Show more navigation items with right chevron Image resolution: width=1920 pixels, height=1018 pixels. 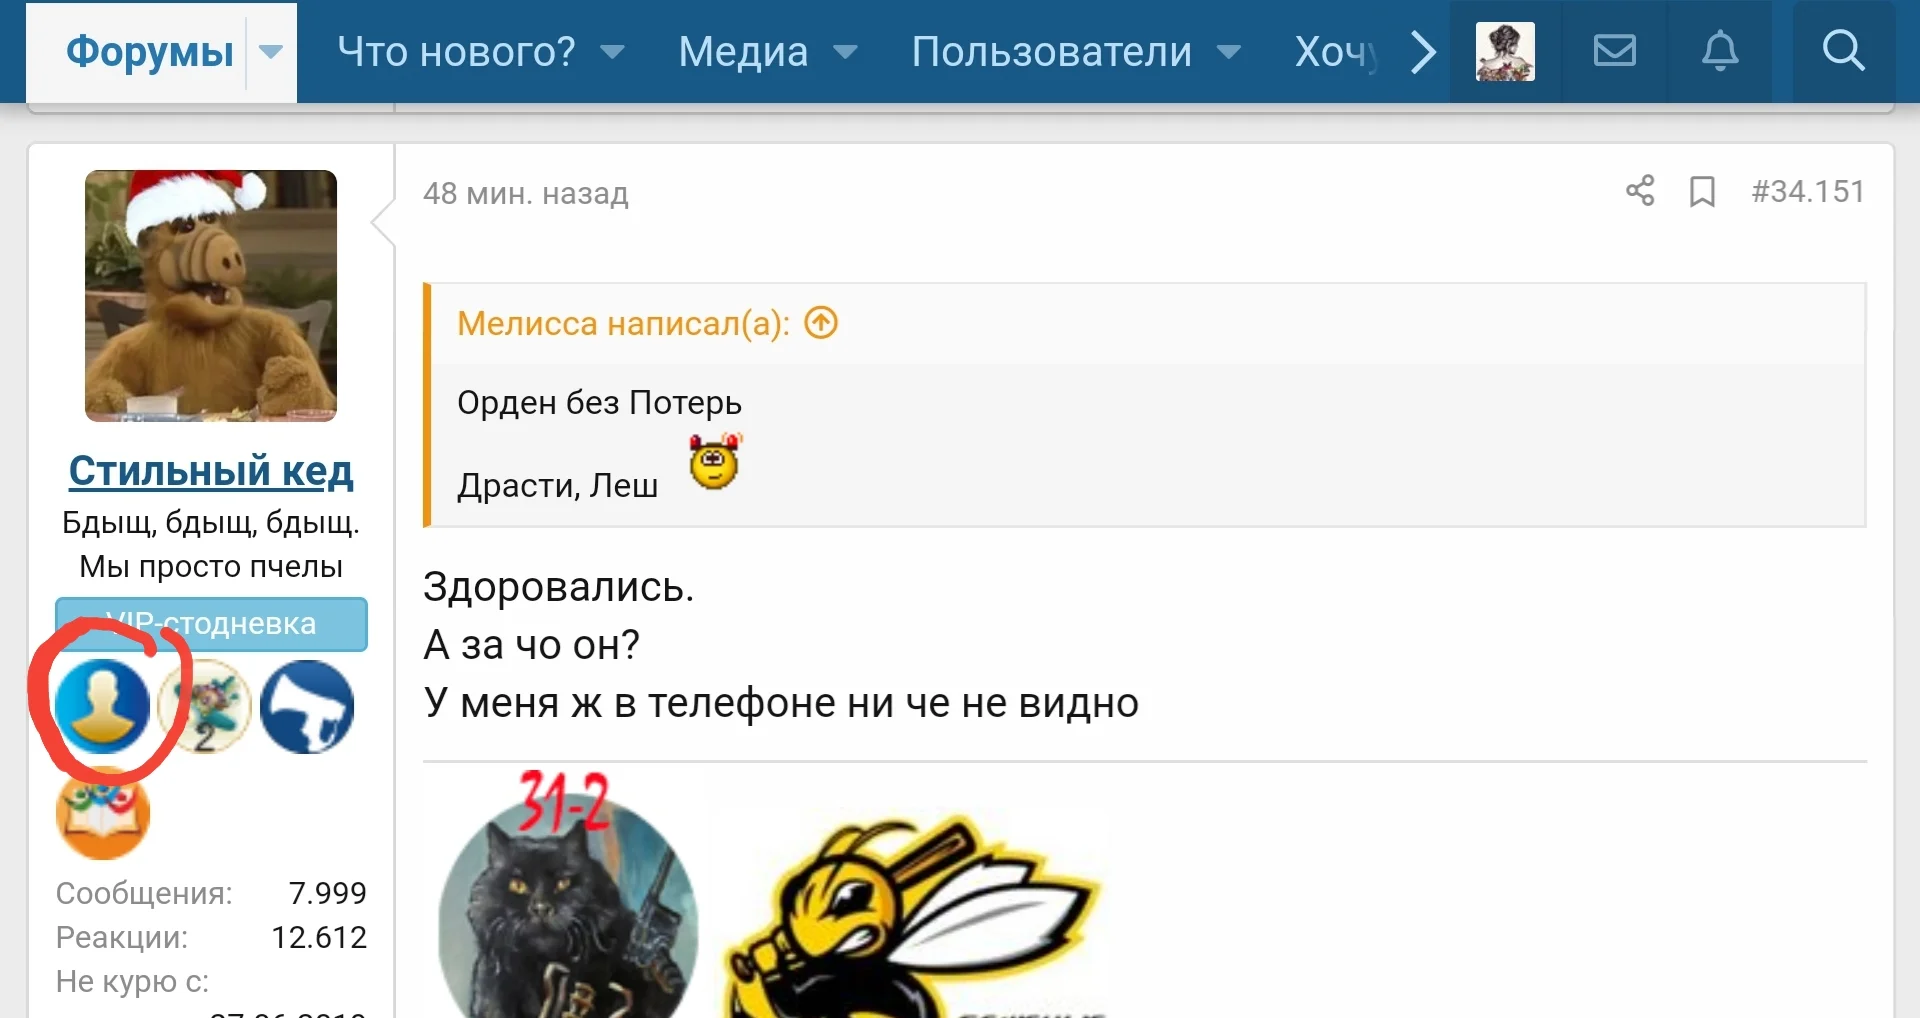tap(1423, 52)
